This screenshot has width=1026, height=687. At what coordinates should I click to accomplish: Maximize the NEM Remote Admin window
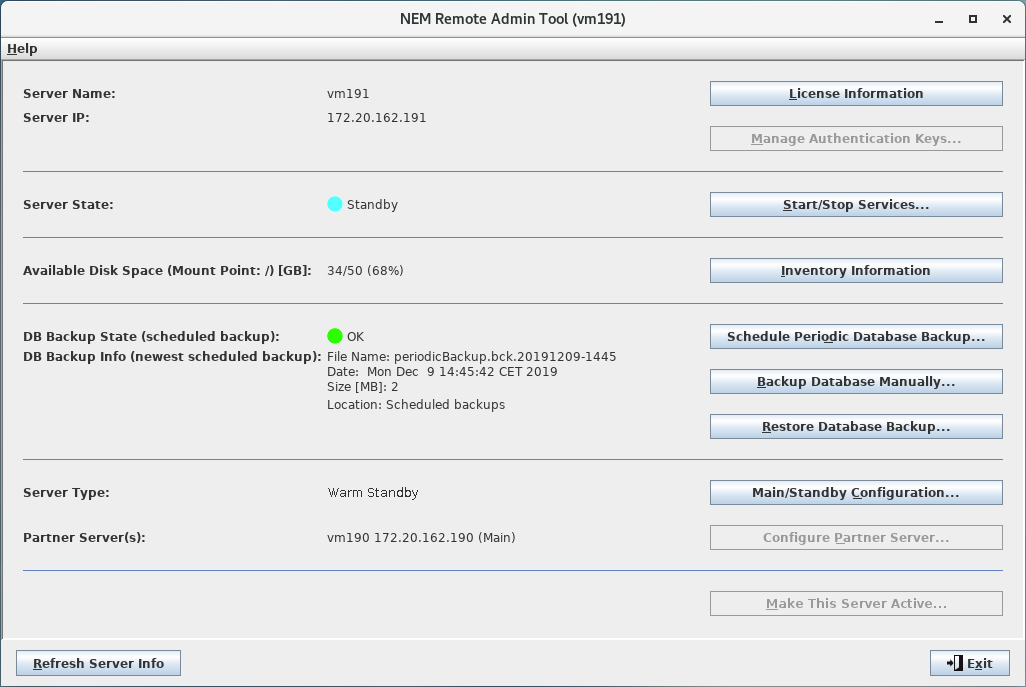pyautogui.click(x=972, y=19)
